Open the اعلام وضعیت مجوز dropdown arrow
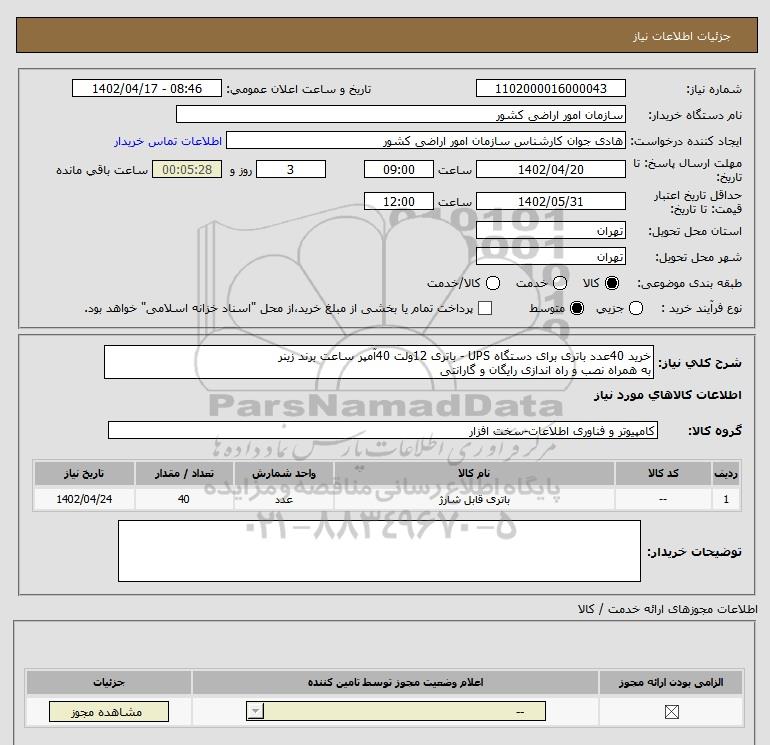The width and height of the screenshot is (770, 745). click(x=255, y=711)
